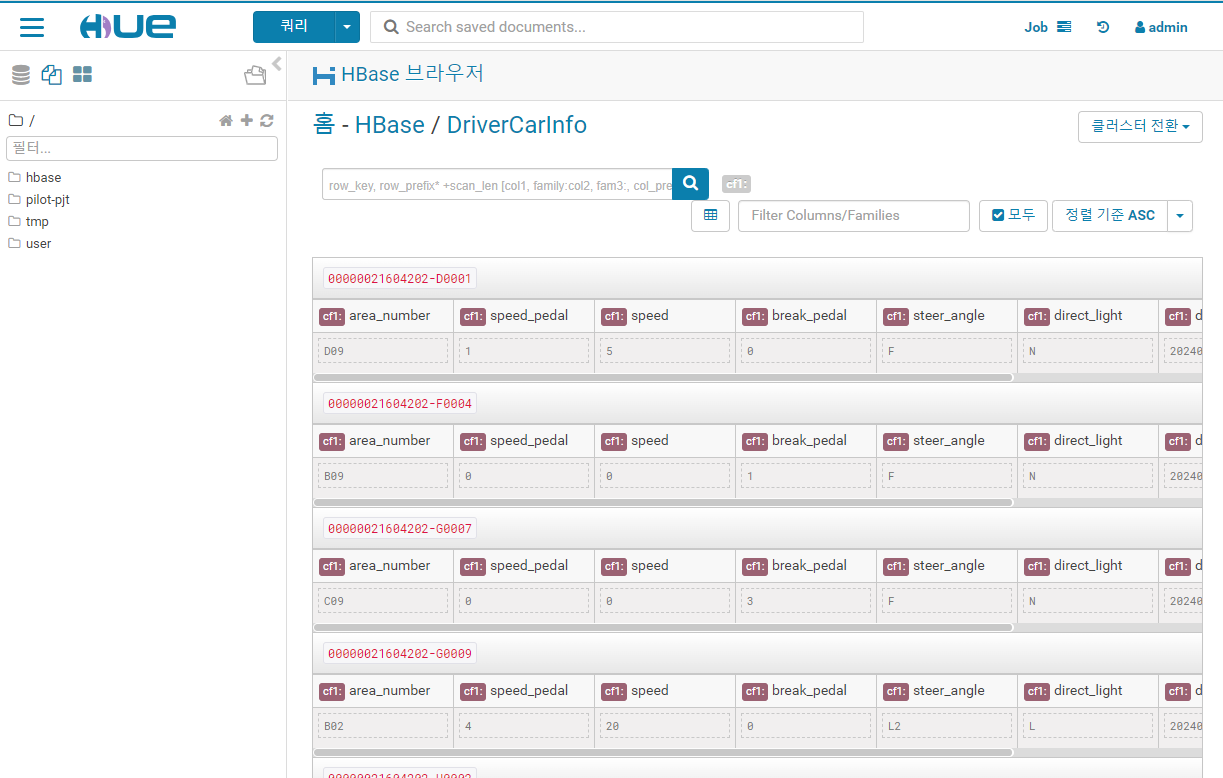Image resolution: width=1223 pixels, height=778 pixels.
Task: Click cf1 tag on area_number, D0001 row
Action: pyautogui.click(x=332, y=316)
